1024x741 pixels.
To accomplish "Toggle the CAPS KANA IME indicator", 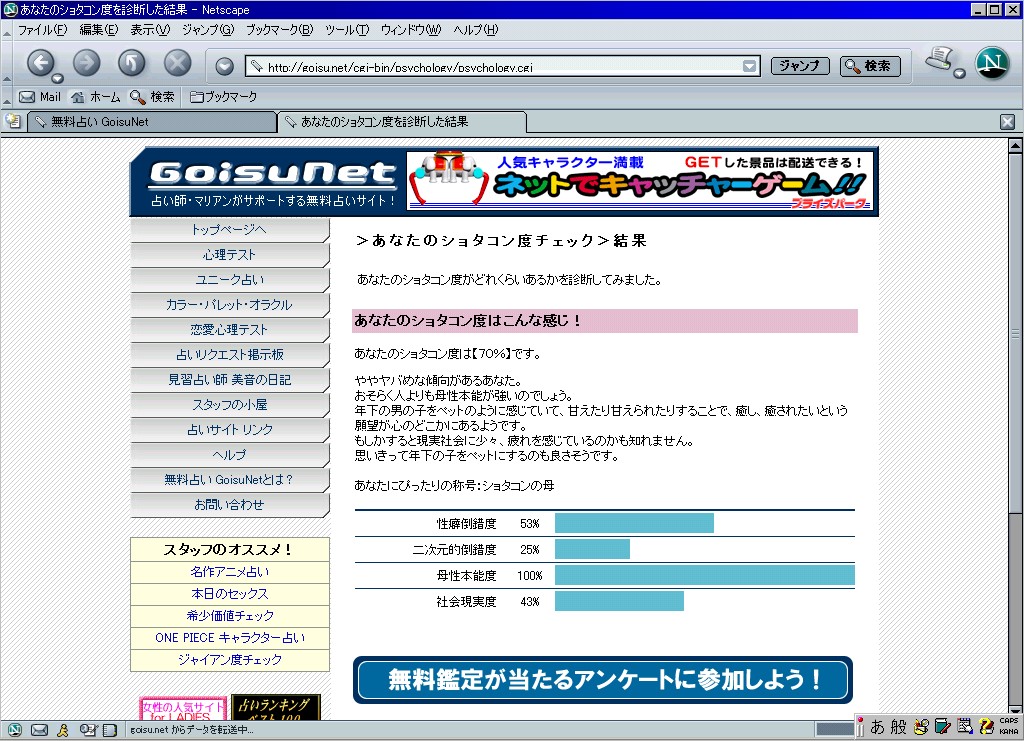I will 1008,726.
